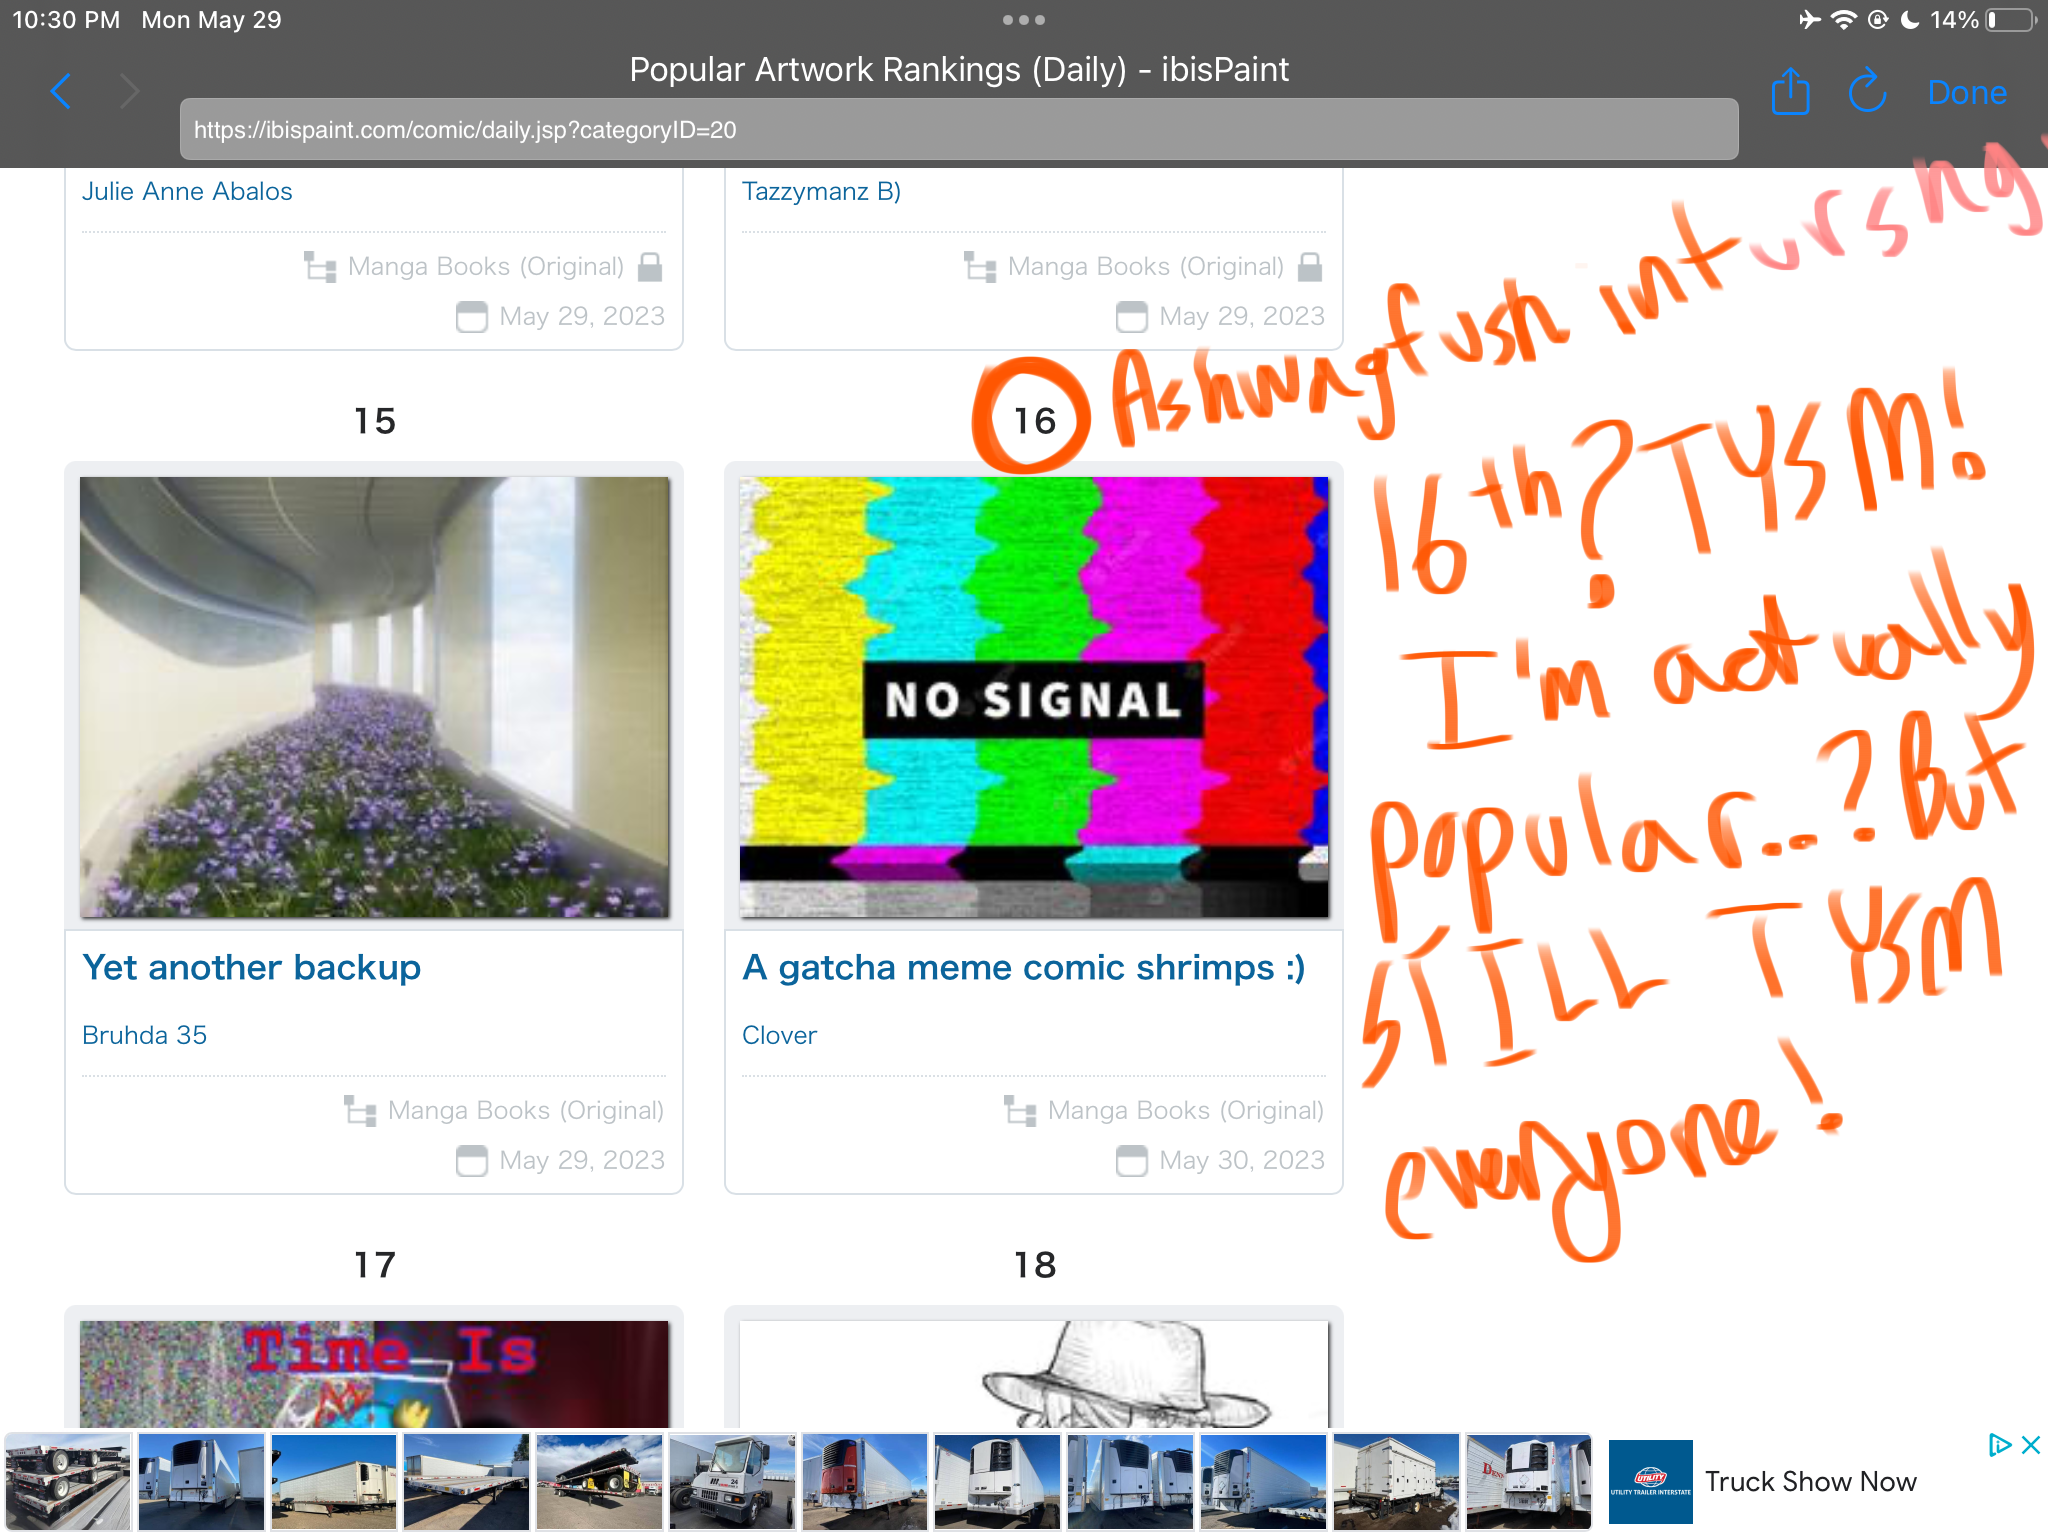The width and height of the screenshot is (2048, 1536).
Task: Open the 'Time Is' rank 17 thumbnail
Action: (x=374, y=1373)
